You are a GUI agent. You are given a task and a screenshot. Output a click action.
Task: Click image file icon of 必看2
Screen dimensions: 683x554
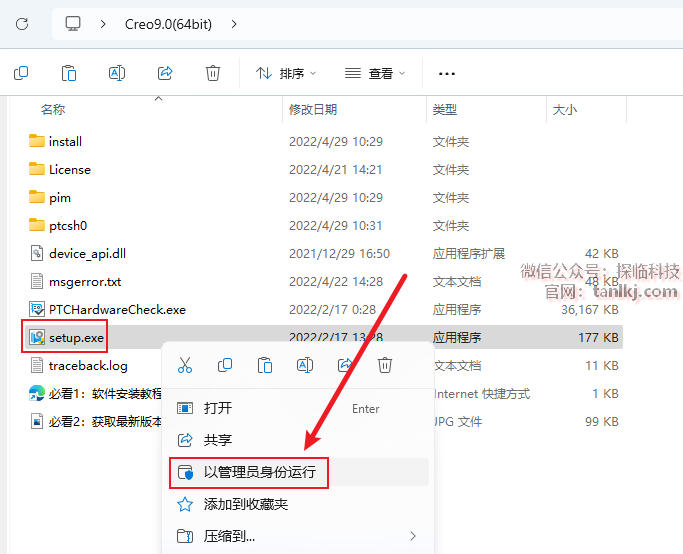pyautogui.click(x=37, y=422)
